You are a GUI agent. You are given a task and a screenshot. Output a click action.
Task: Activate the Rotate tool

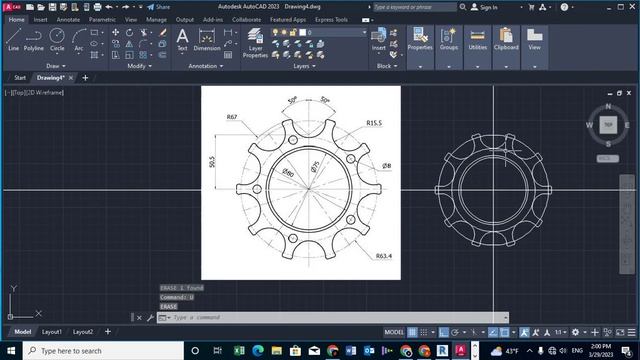129,33
